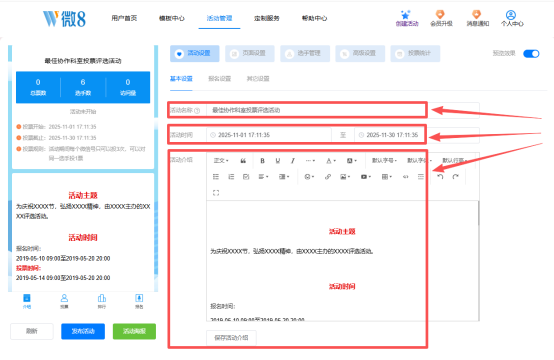Open the indent dropdown
Viewport: 554px width, 360px height.
[x=284, y=177]
